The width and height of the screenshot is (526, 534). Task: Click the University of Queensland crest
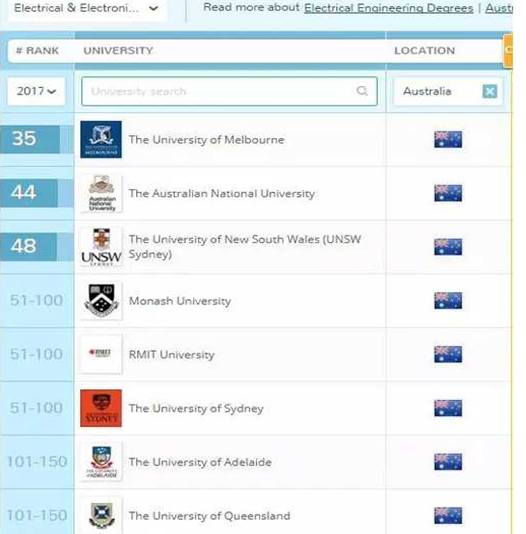point(101,515)
